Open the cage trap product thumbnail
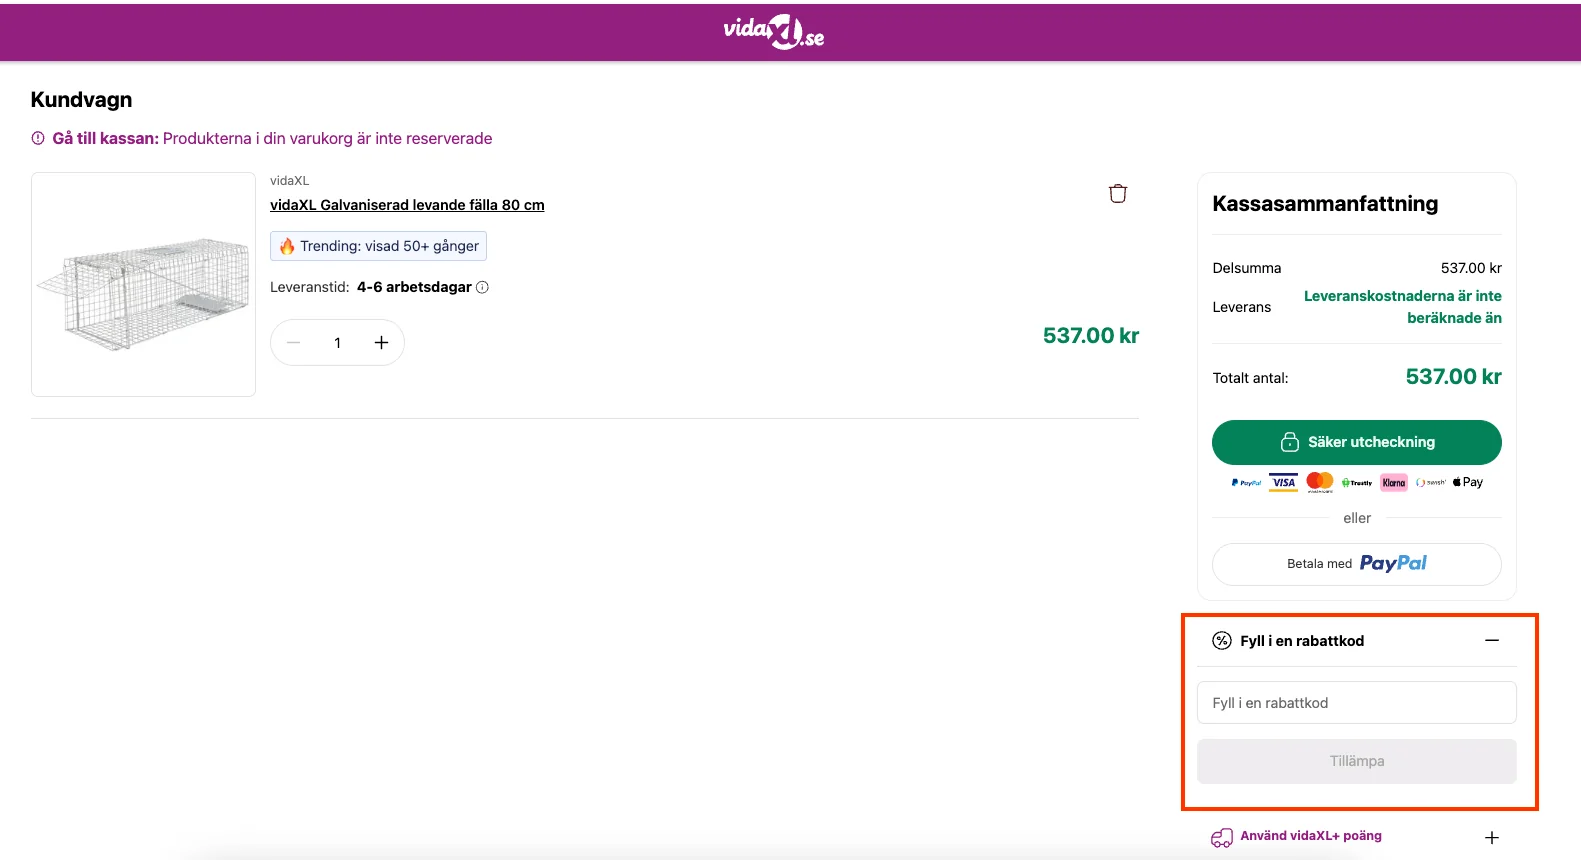This screenshot has width=1581, height=860. 143,284
